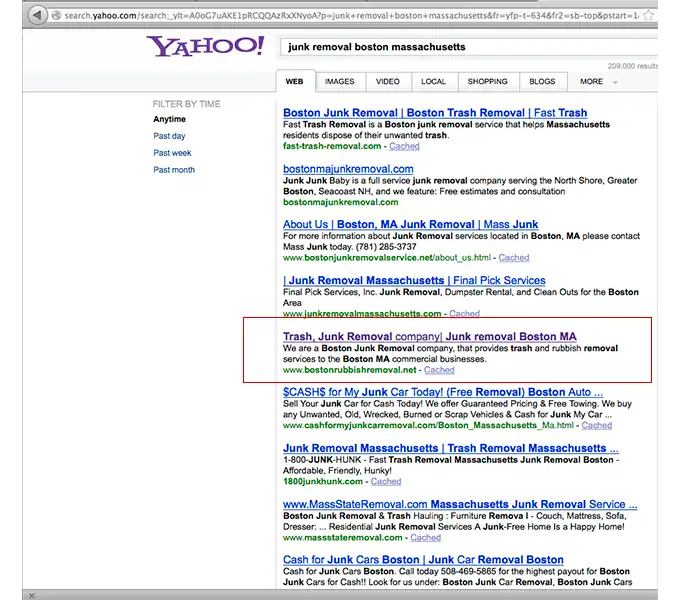
Task: Expand the MORE dropdown
Action: point(598,82)
